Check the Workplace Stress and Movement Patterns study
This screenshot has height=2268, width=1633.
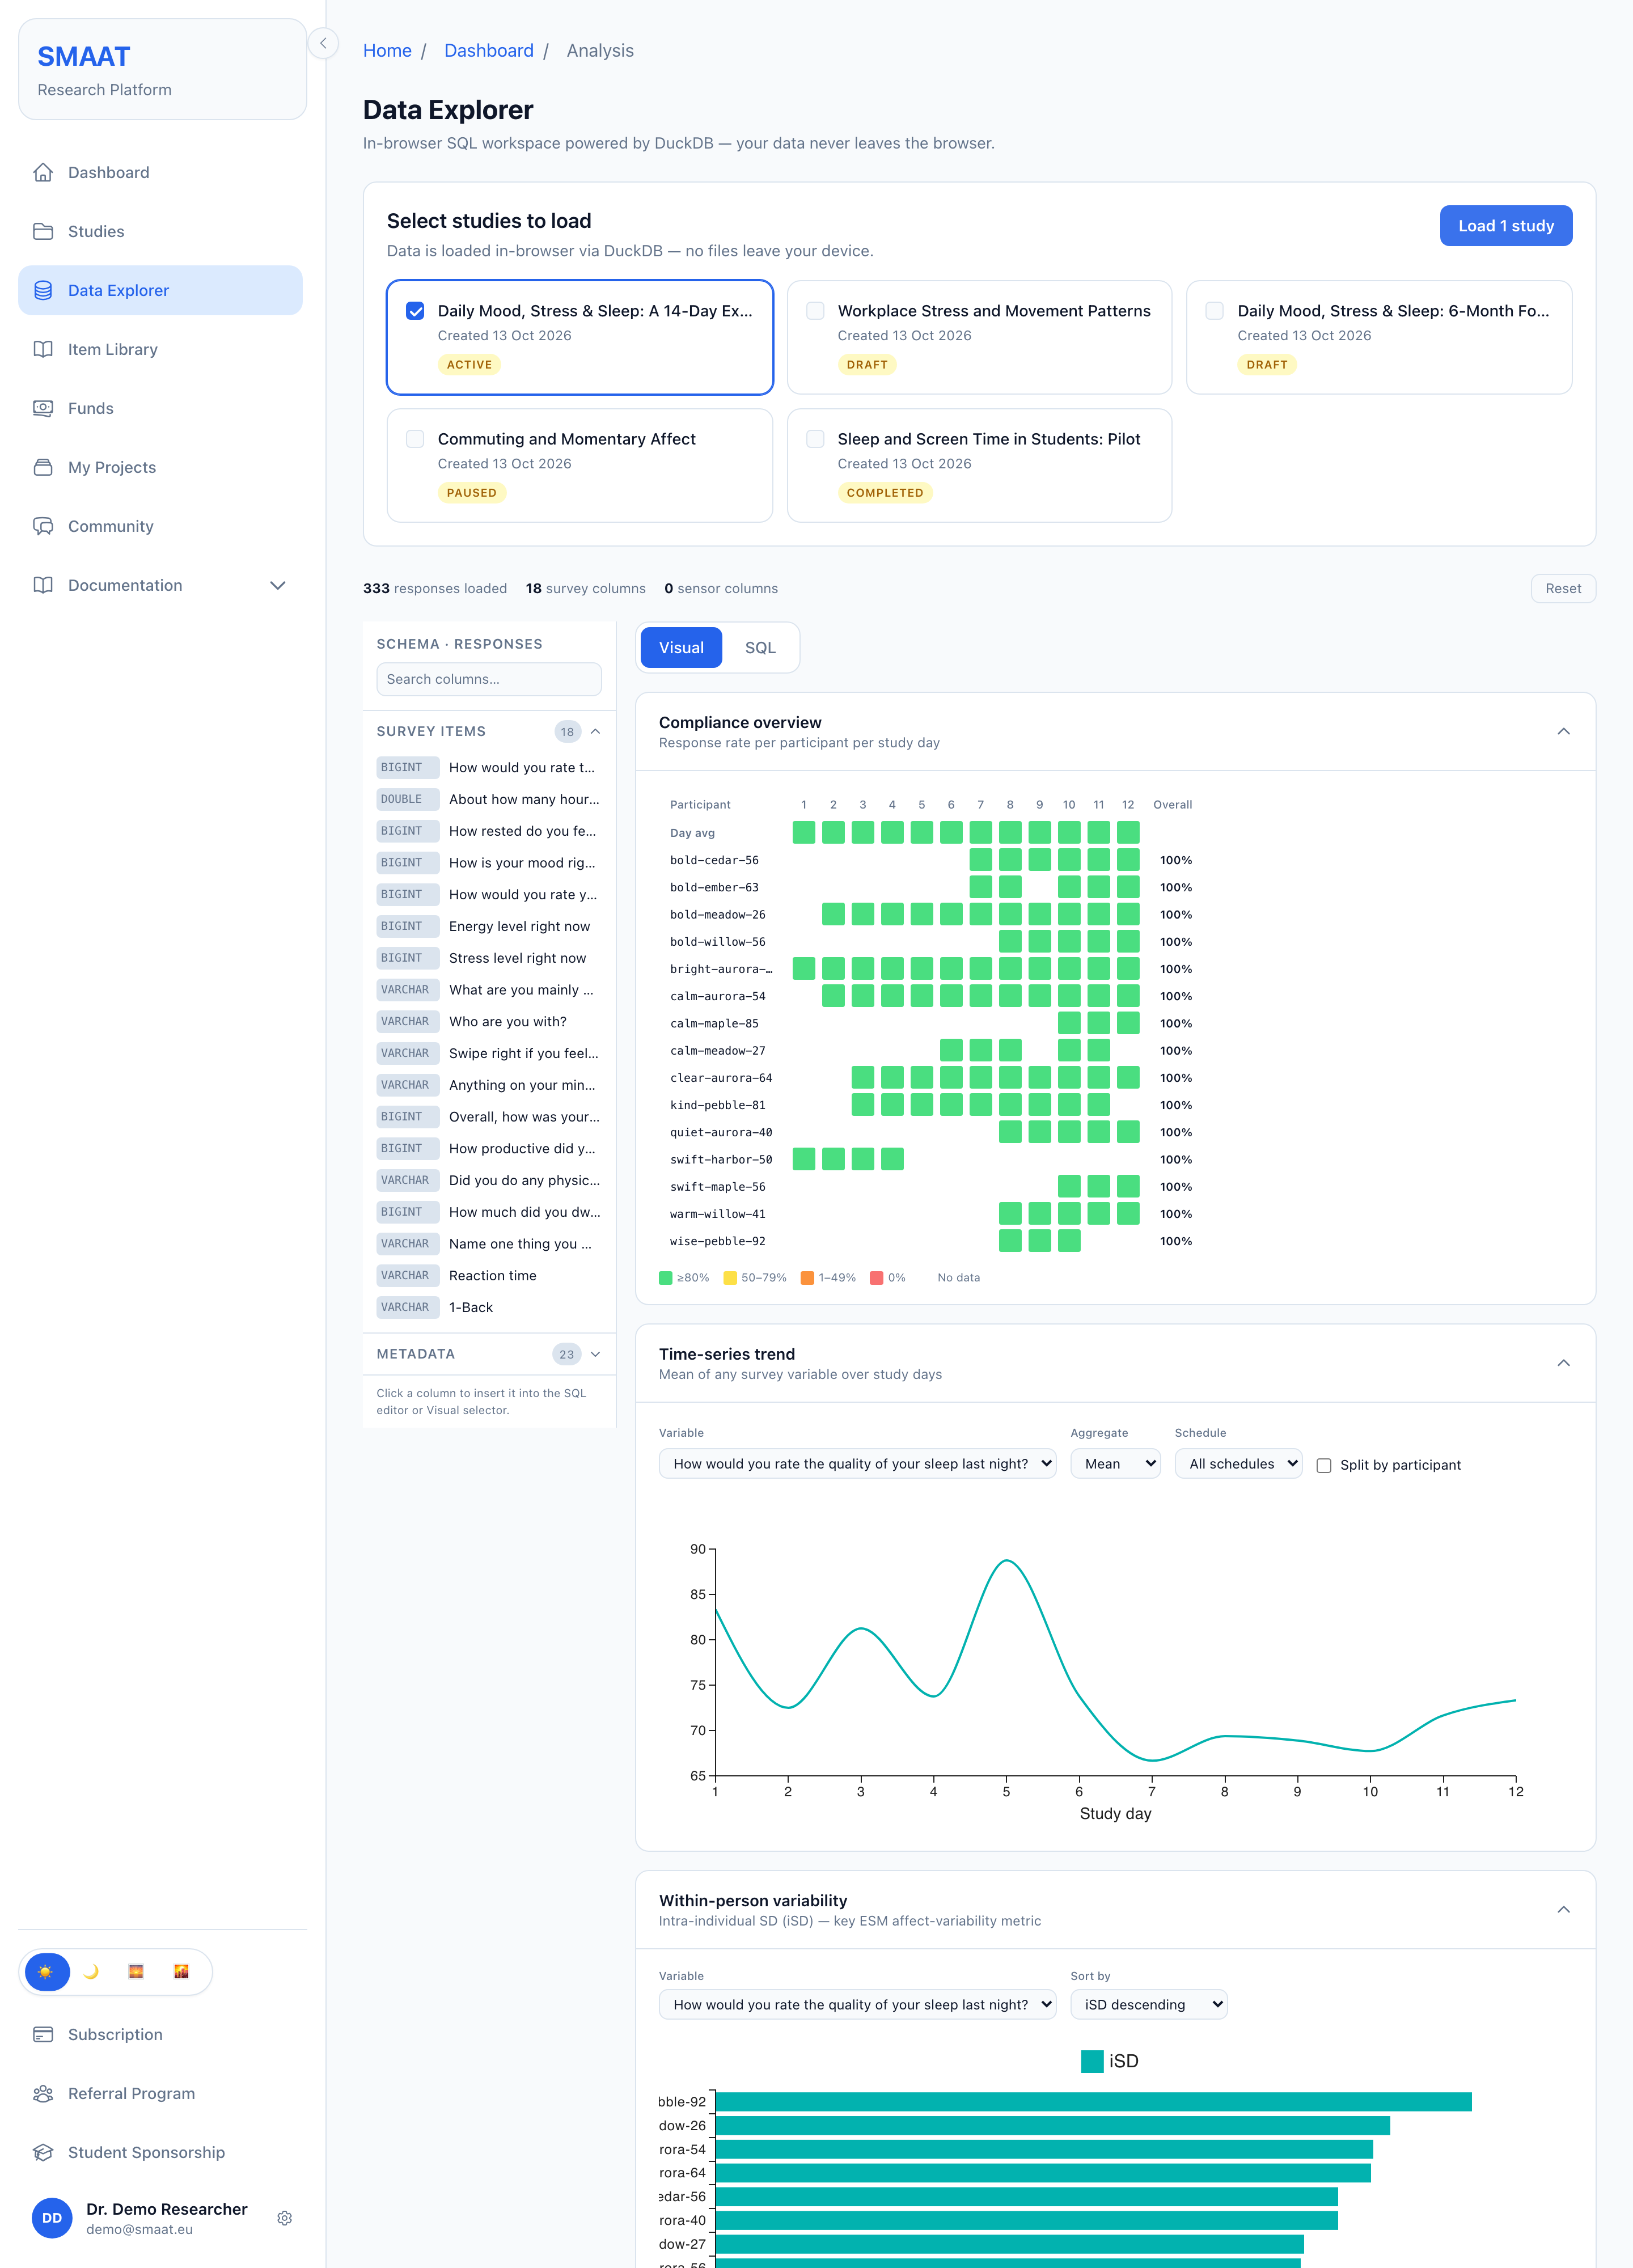click(x=815, y=311)
